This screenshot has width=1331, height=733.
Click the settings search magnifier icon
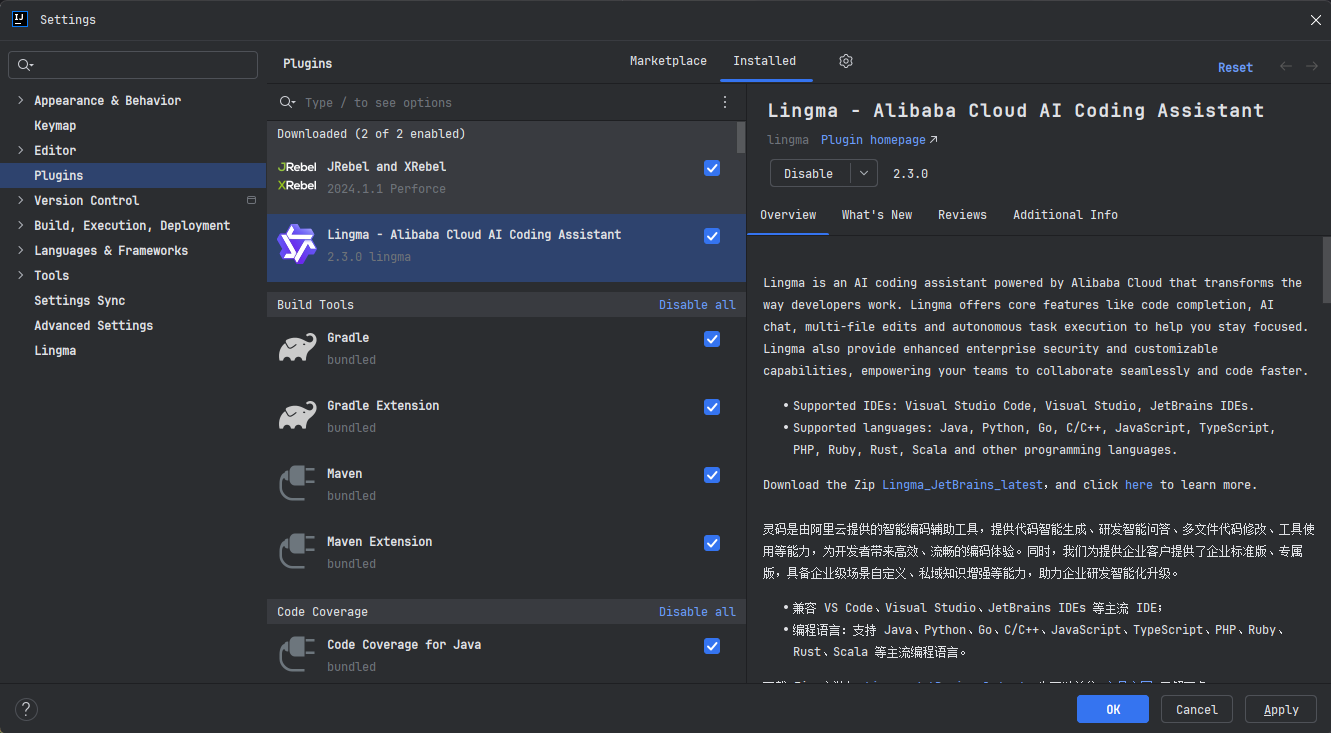click(x=25, y=65)
